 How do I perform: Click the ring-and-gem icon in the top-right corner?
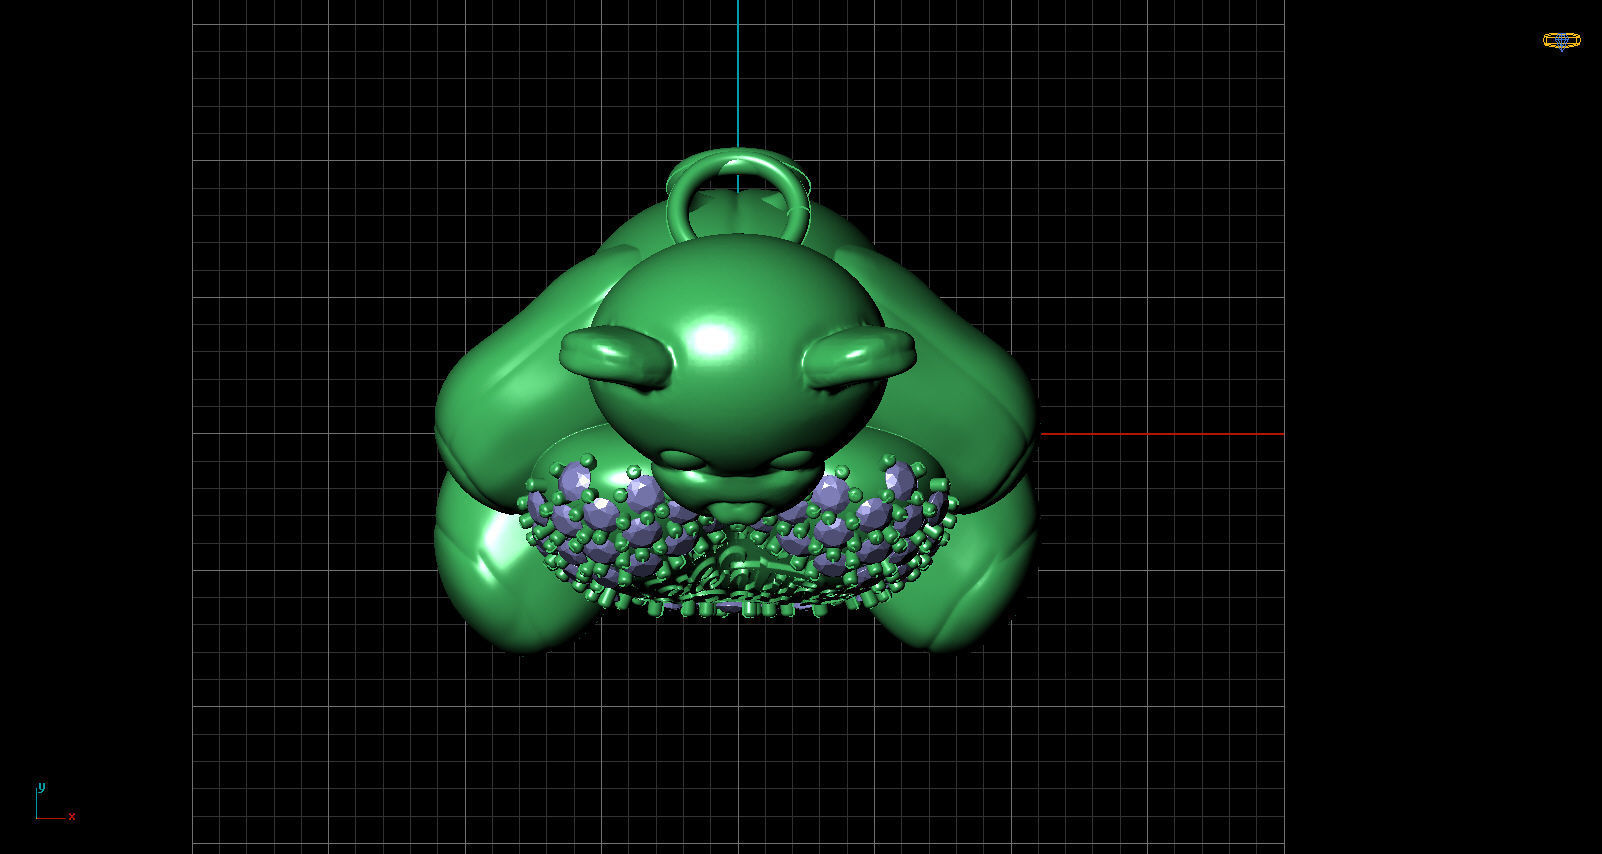[1561, 41]
